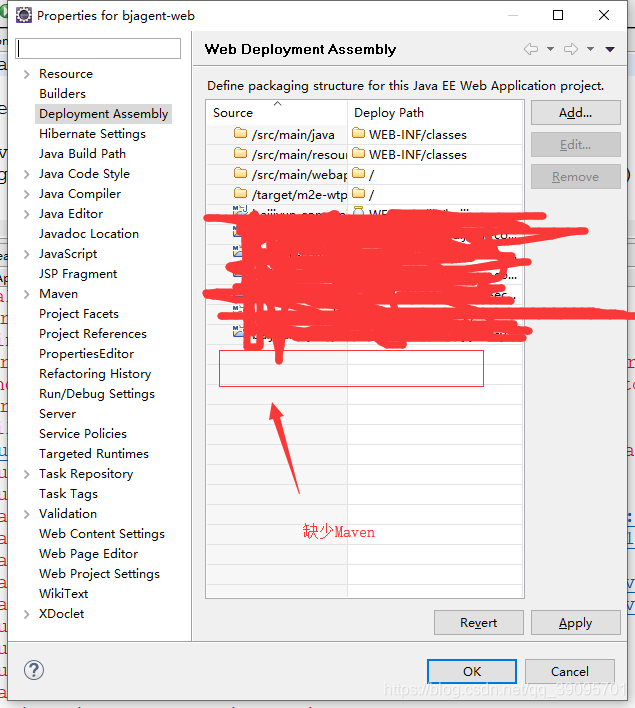Expand the Maven tree node

coord(27,294)
